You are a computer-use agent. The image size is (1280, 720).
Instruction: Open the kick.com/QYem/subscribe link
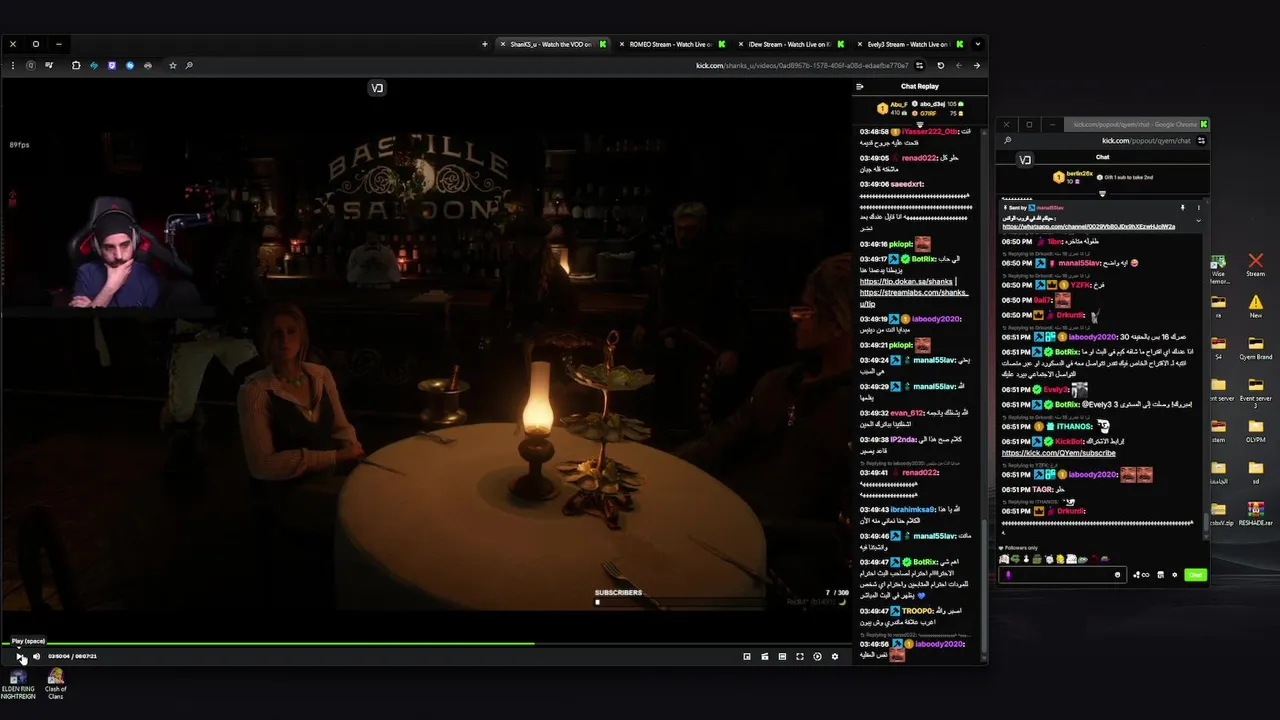pos(1058,453)
